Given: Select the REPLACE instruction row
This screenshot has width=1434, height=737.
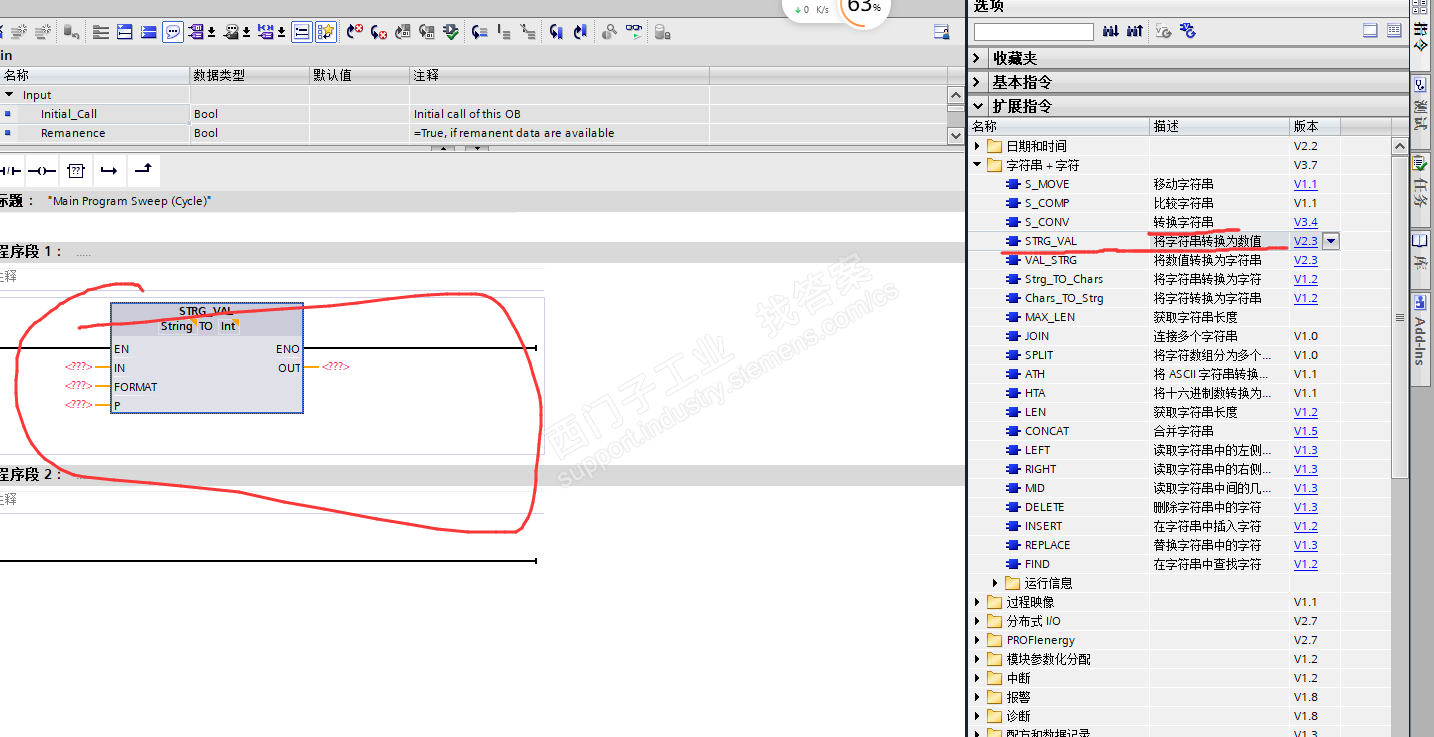Looking at the screenshot, I should 1180,545.
